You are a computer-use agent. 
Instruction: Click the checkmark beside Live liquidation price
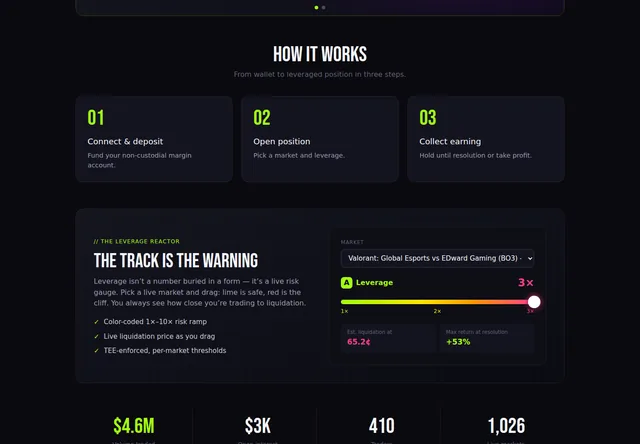96,337
